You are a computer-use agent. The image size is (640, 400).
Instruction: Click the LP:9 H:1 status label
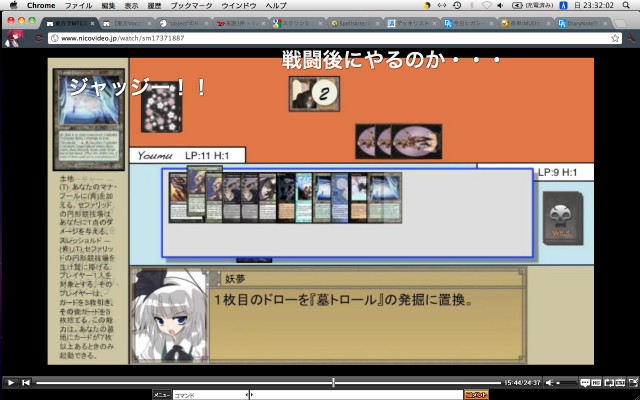[x=558, y=172]
